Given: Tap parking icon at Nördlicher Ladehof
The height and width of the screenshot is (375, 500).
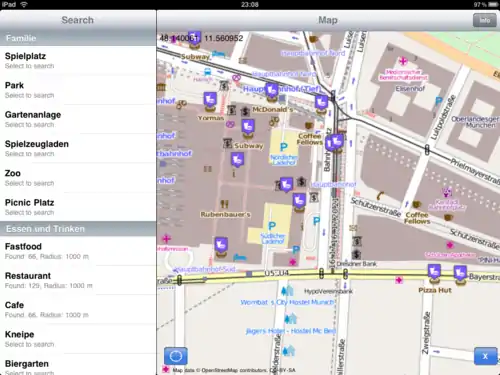Looking at the screenshot, I should (284, 147).
